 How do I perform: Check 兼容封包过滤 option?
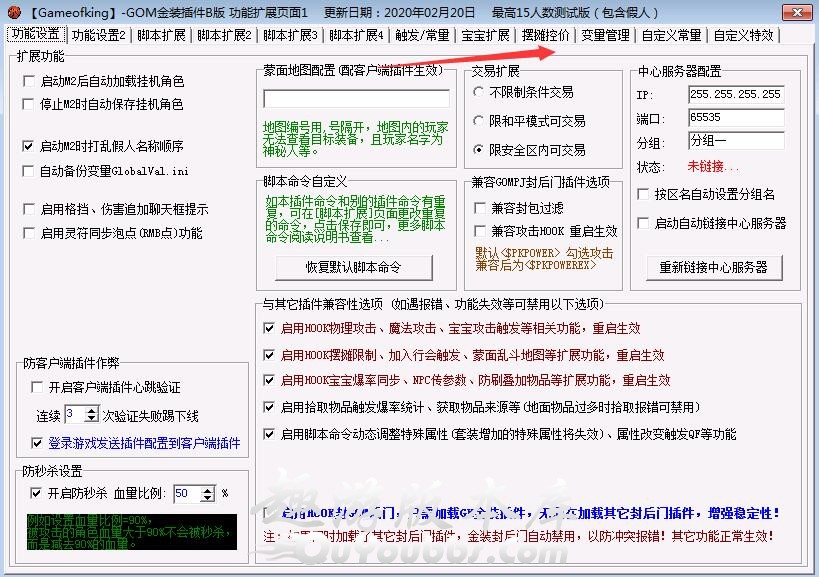(481, 208)
